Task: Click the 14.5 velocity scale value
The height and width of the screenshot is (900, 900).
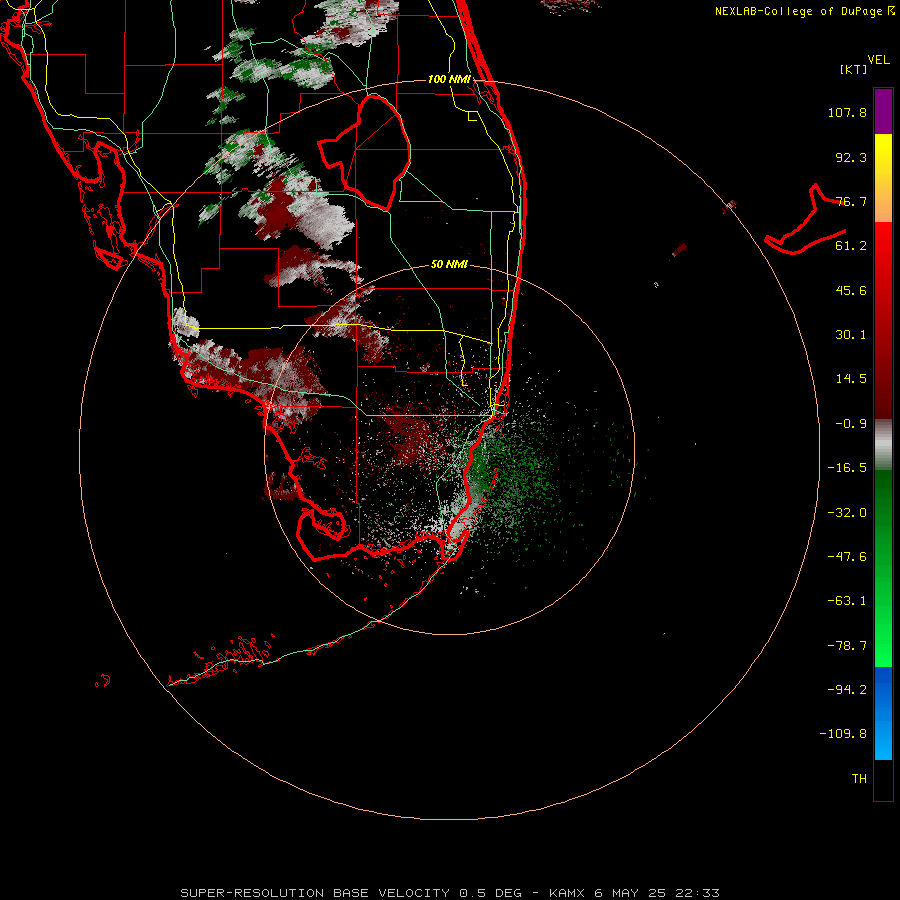Action: point(851,379)
